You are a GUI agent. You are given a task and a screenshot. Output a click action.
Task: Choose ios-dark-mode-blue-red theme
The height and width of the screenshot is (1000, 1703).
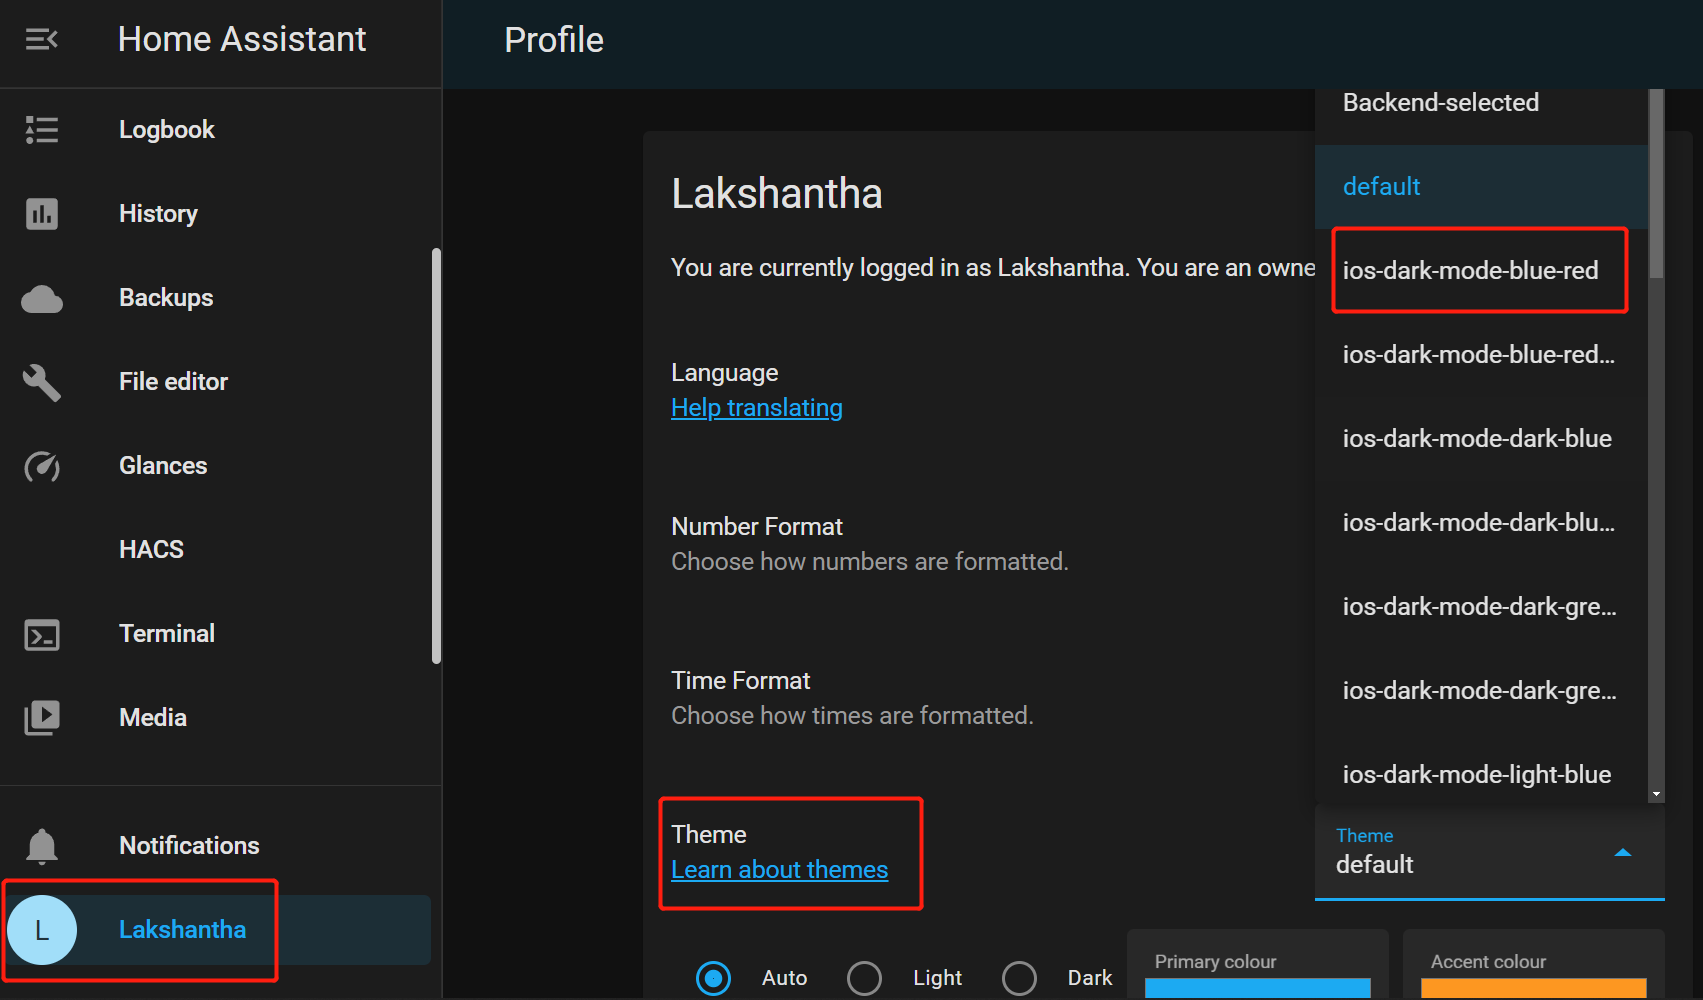[x=1481, y=271]
